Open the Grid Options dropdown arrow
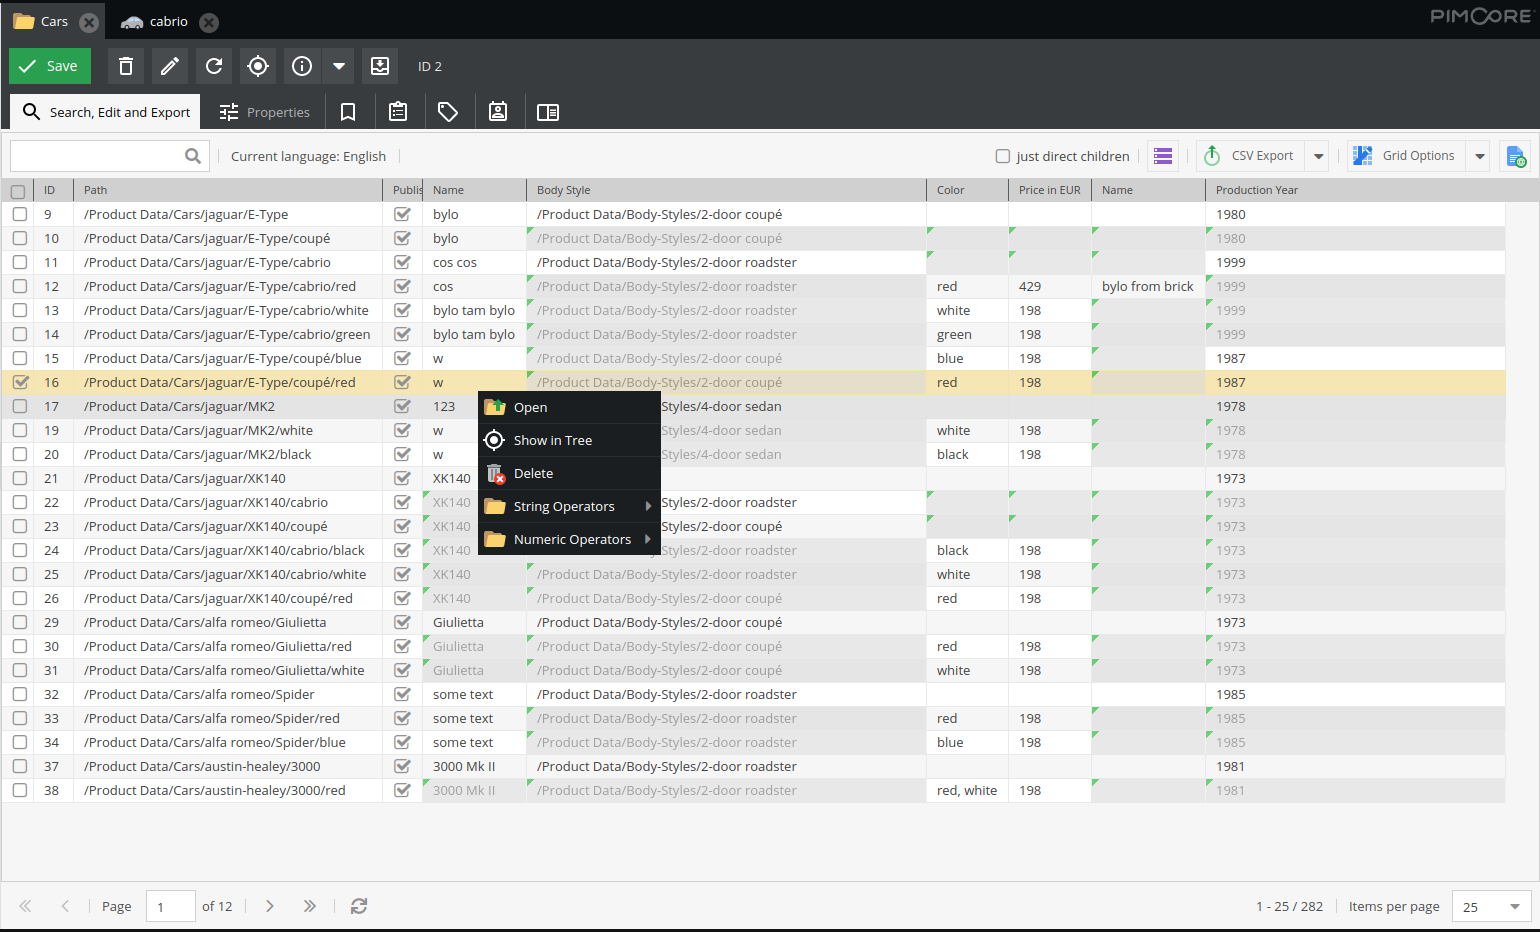Screen dimensions: 1540x932 click(x=1479, y=156)
